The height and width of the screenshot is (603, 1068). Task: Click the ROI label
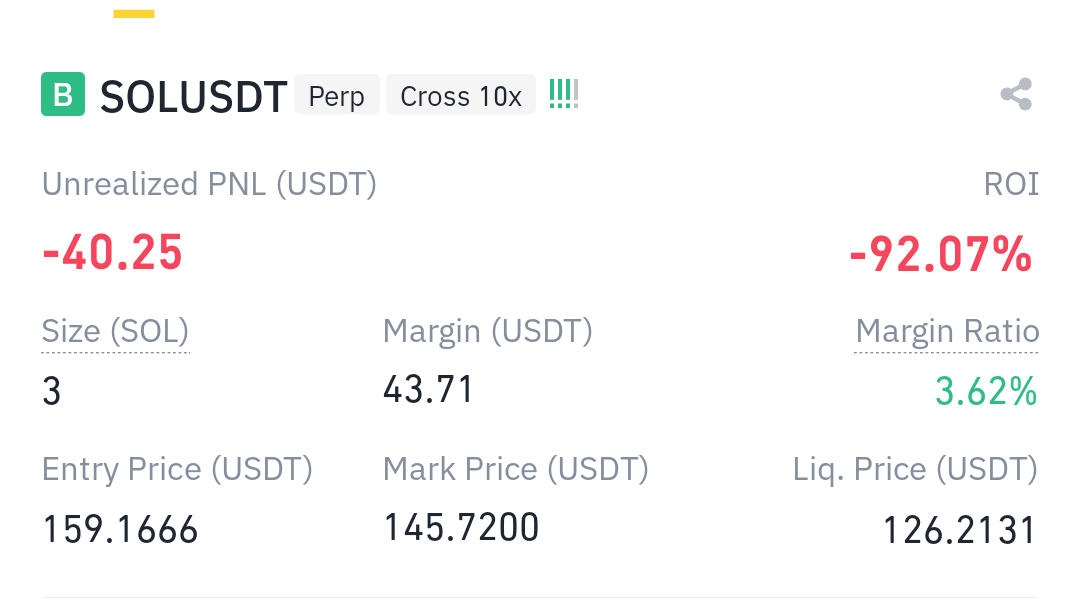pyautogui.click(x=1011, y=185)
